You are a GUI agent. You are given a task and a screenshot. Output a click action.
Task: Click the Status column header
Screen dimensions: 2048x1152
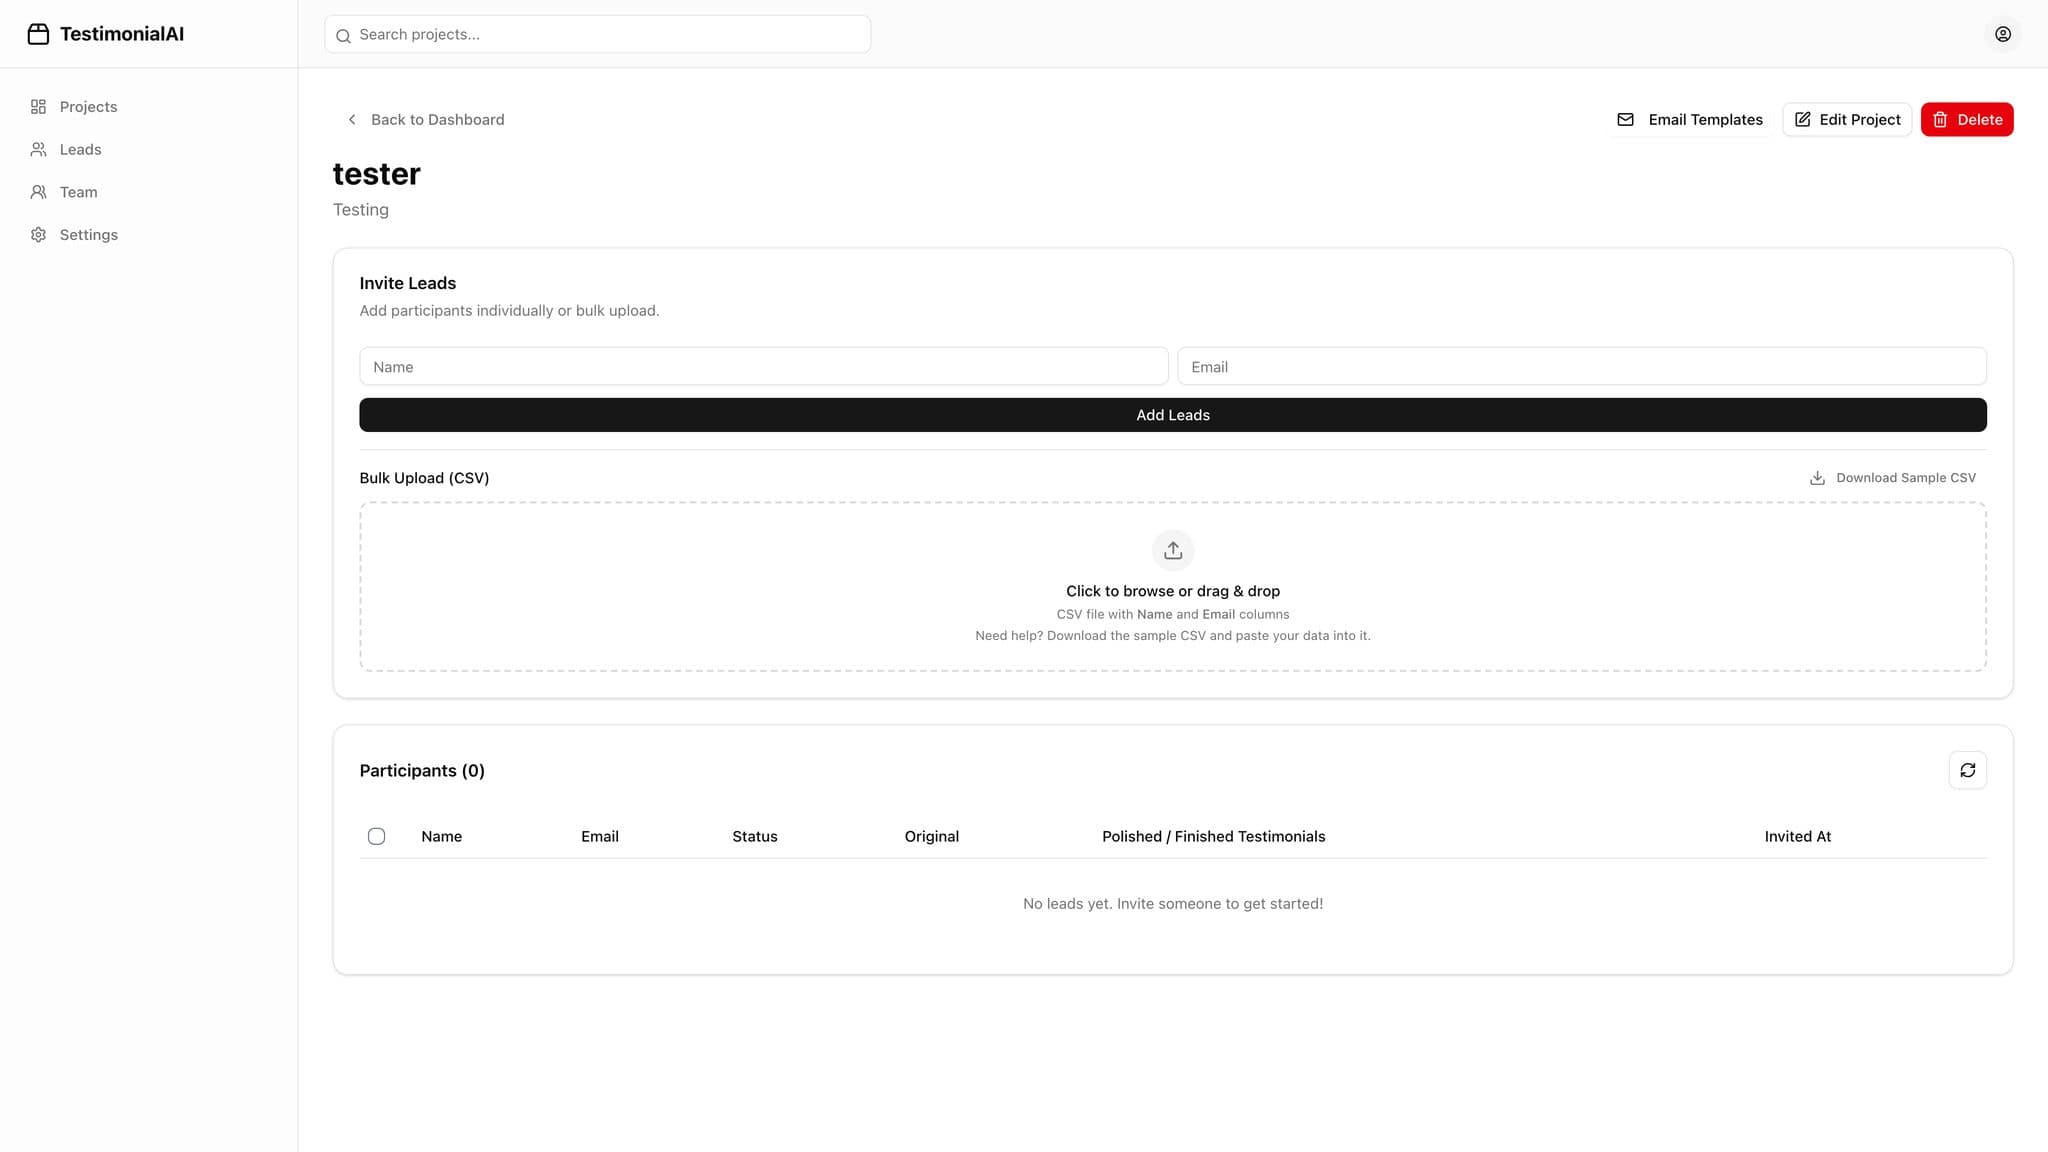755,836
